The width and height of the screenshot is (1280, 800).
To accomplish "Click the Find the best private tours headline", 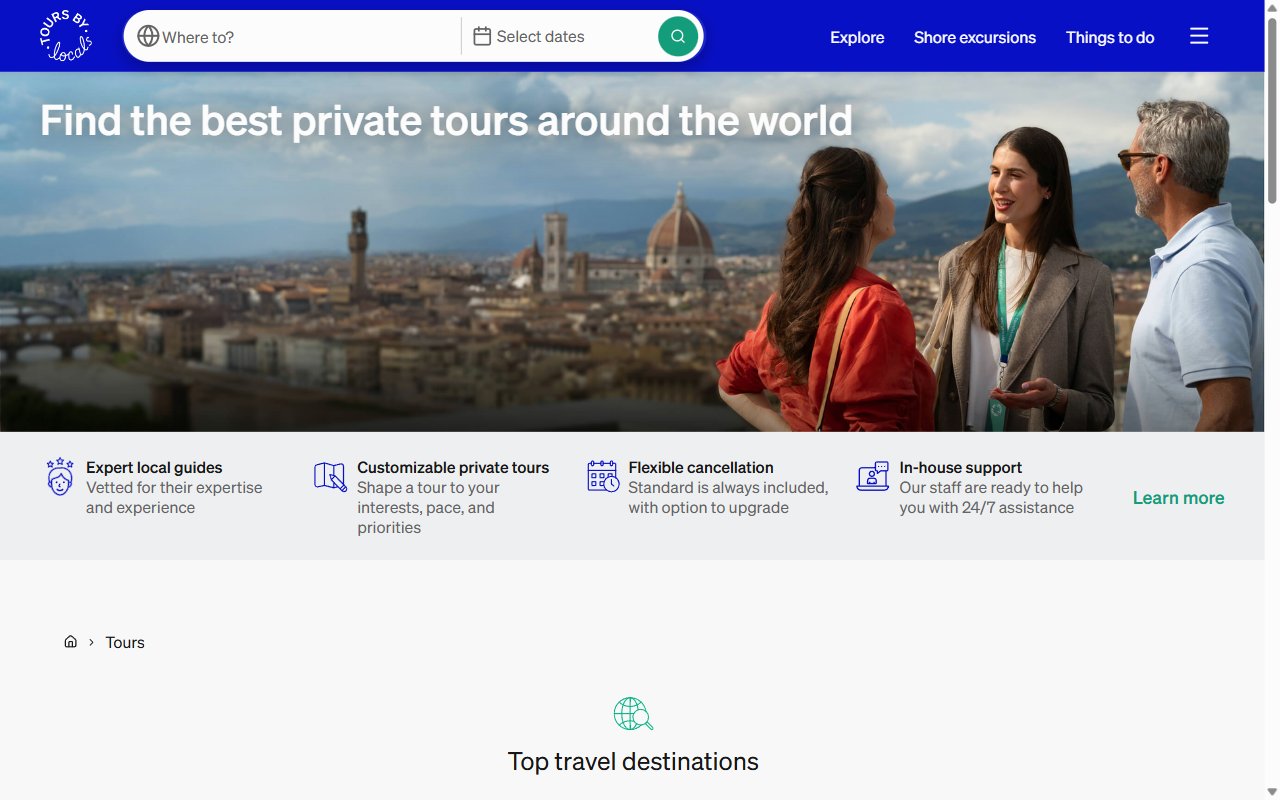I will [x=446, y=121].
